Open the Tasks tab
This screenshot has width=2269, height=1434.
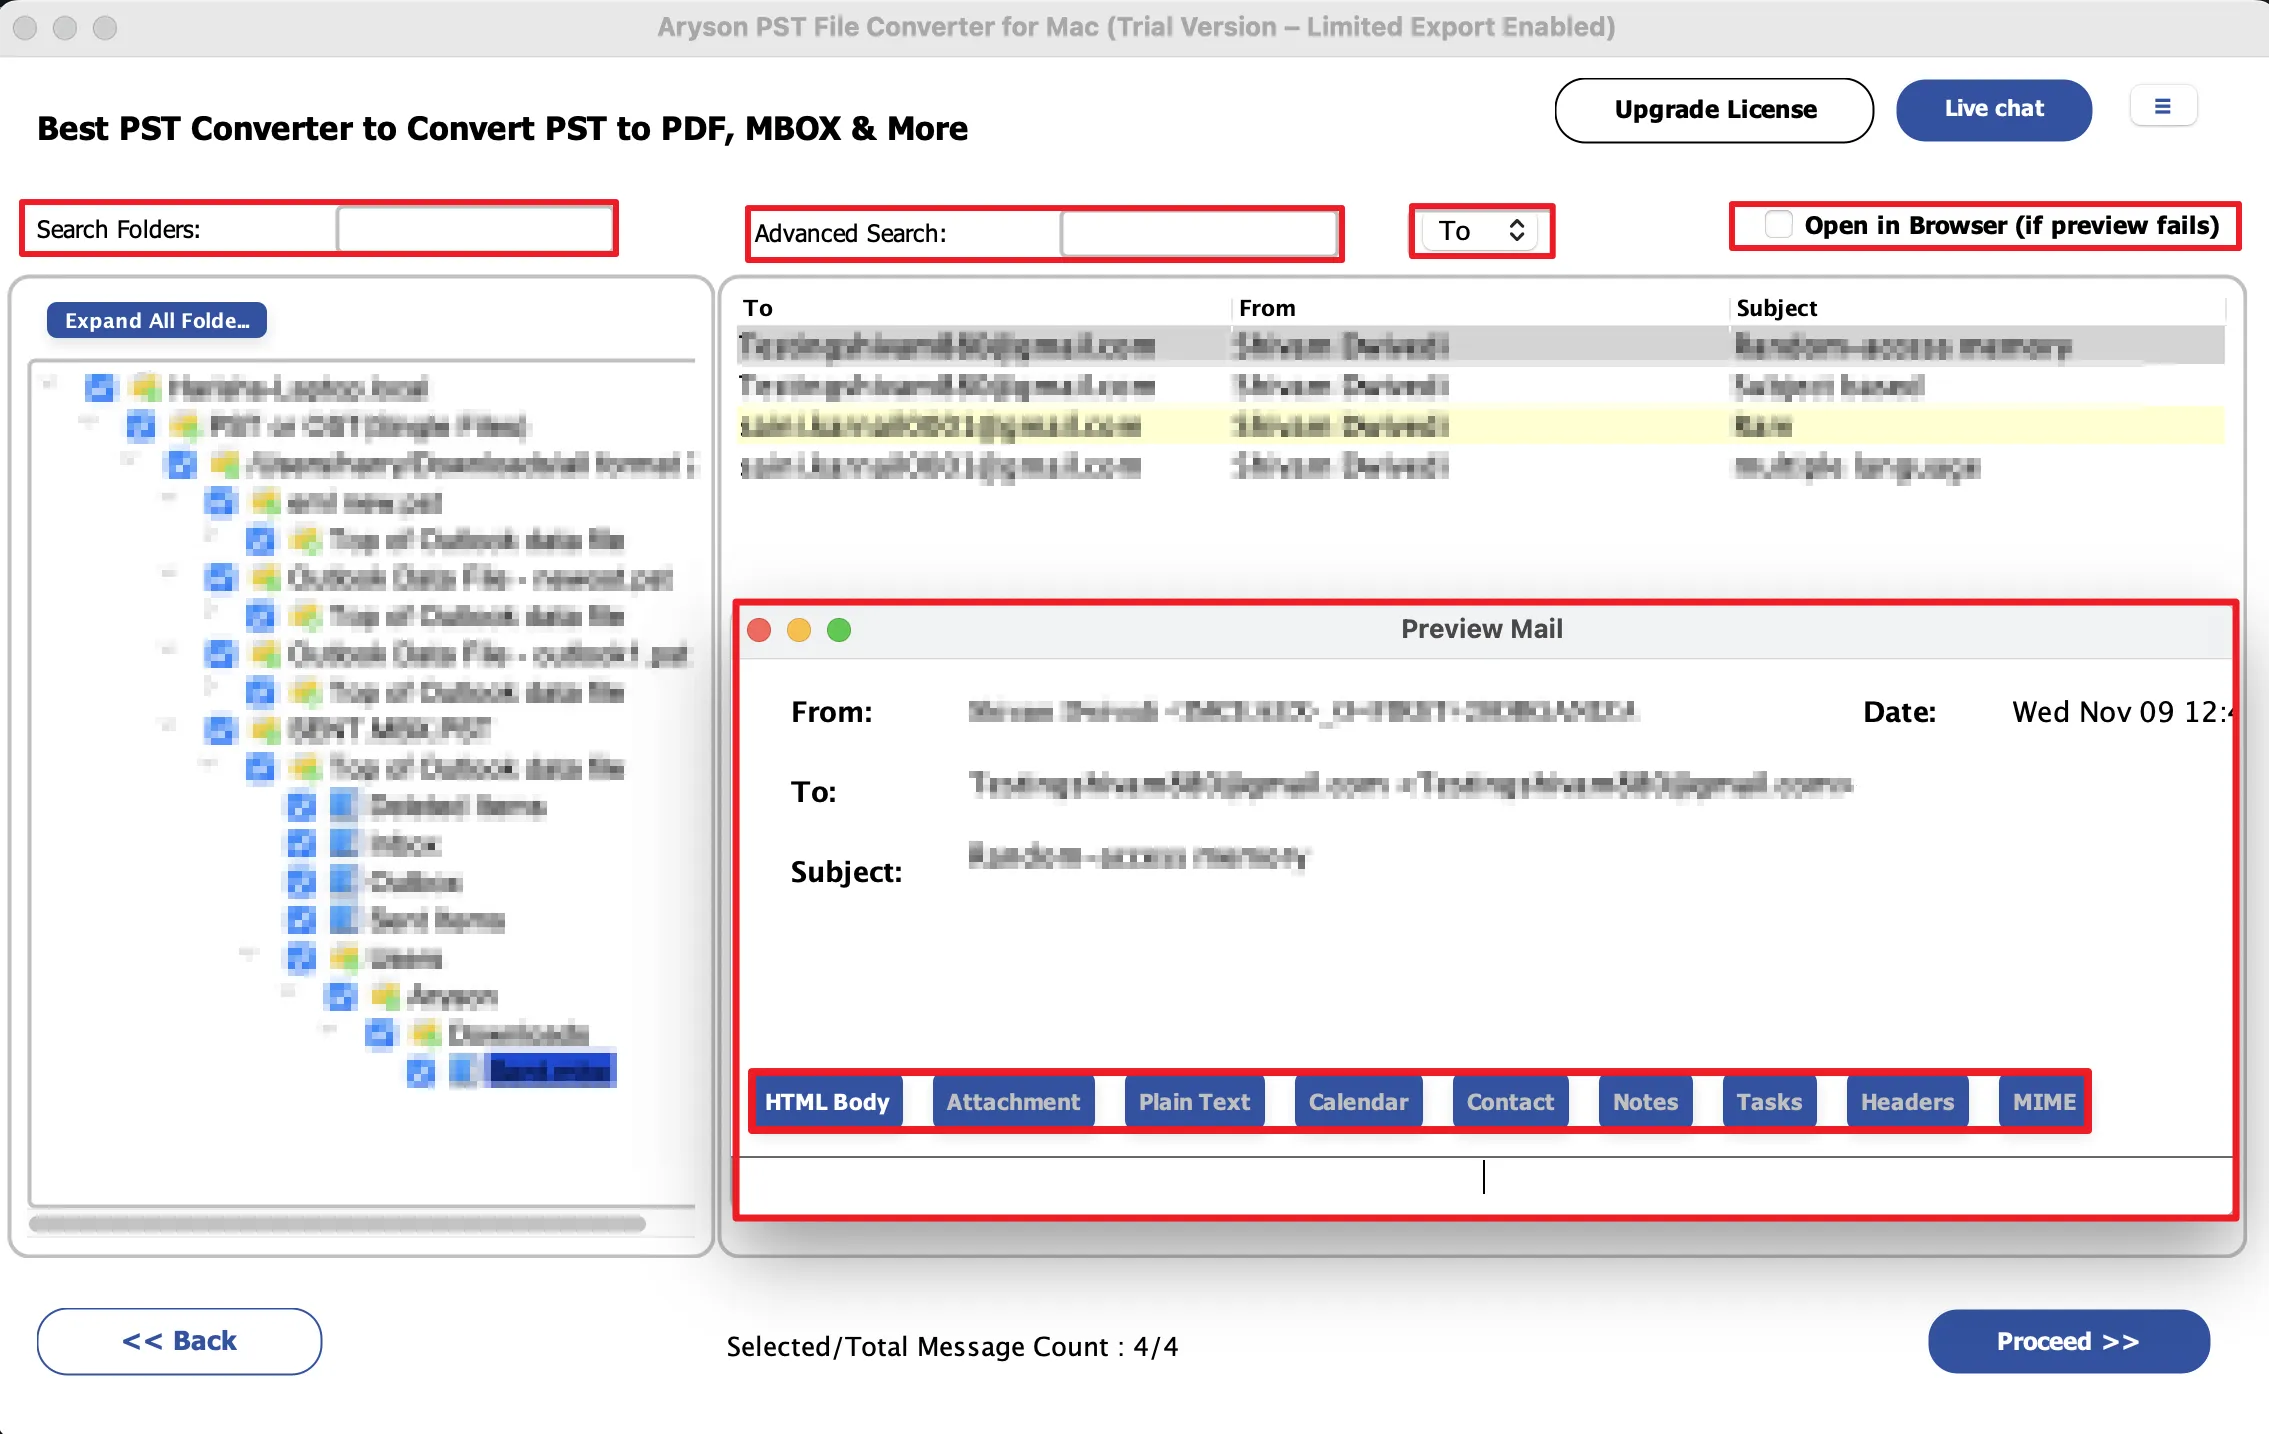pyautogui.click(x=1769, y=1102)
